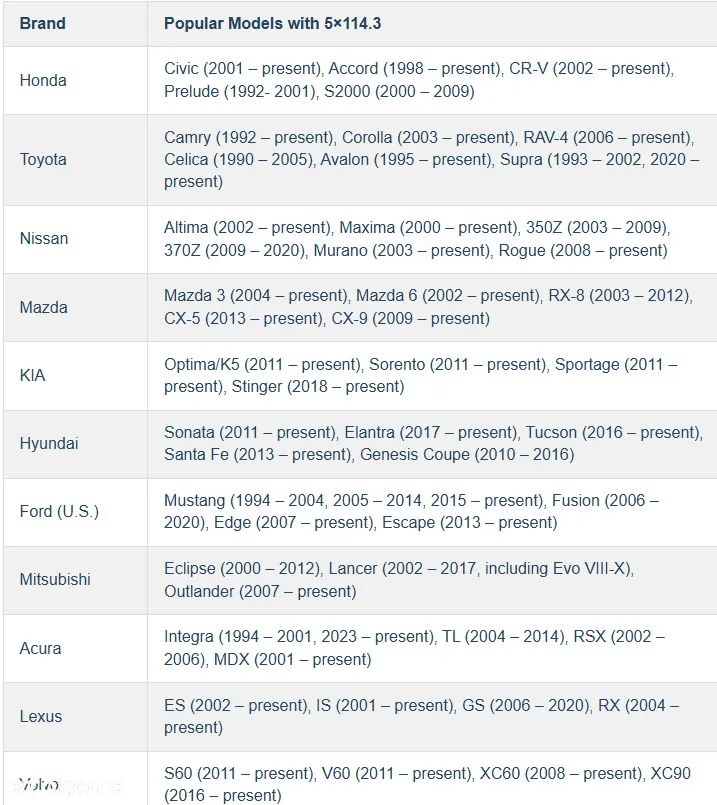The image size is (717, 805).
Task: Click the Ford (U.S.) brand cell
Action: pos(59,512)
